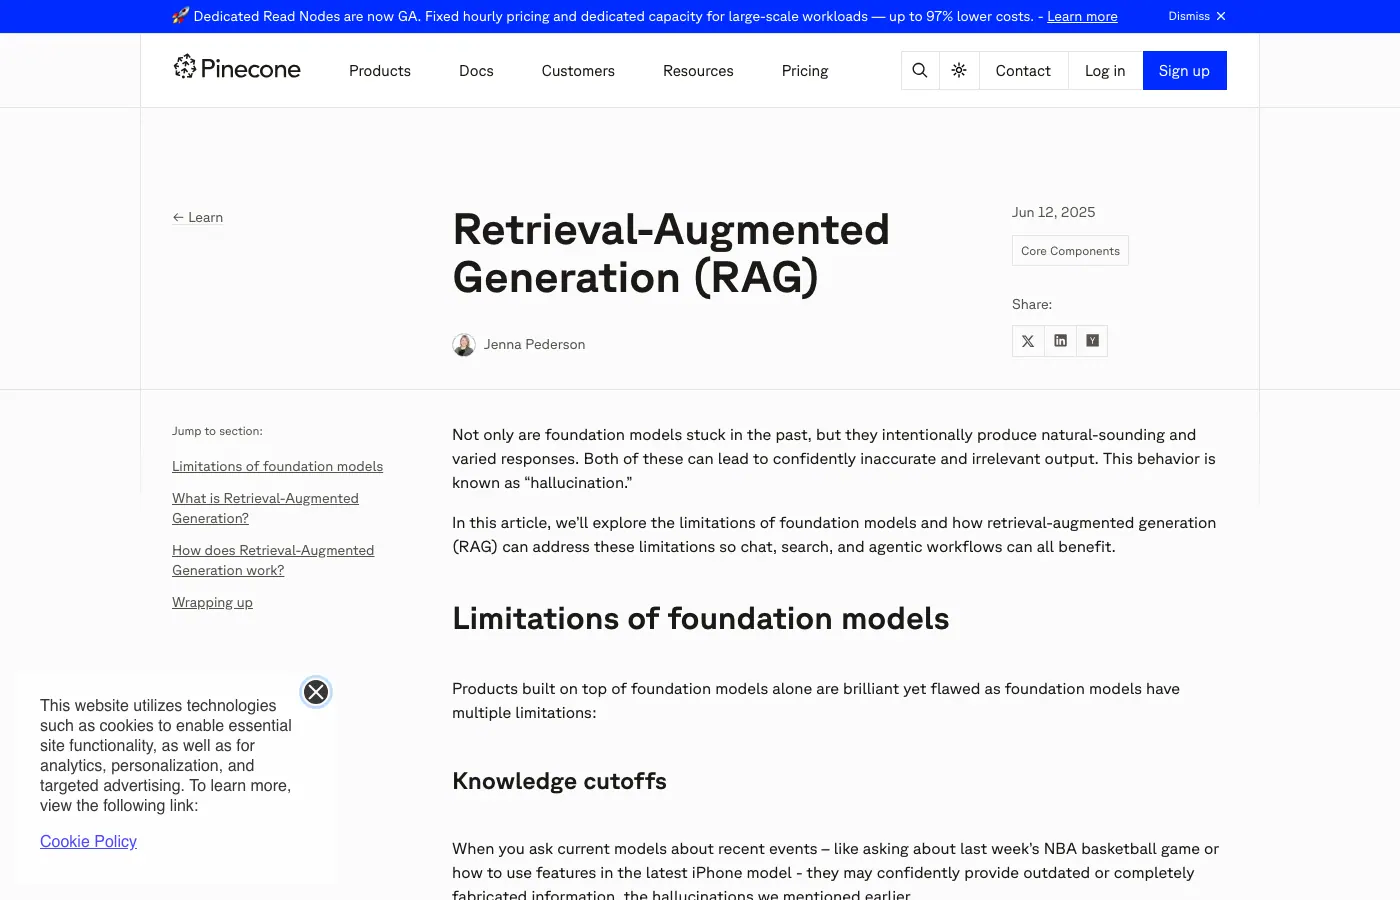The height and width of the screenshot is (900, 1400).
Task: Click the Sign up button
Action: coord(1184,71)
